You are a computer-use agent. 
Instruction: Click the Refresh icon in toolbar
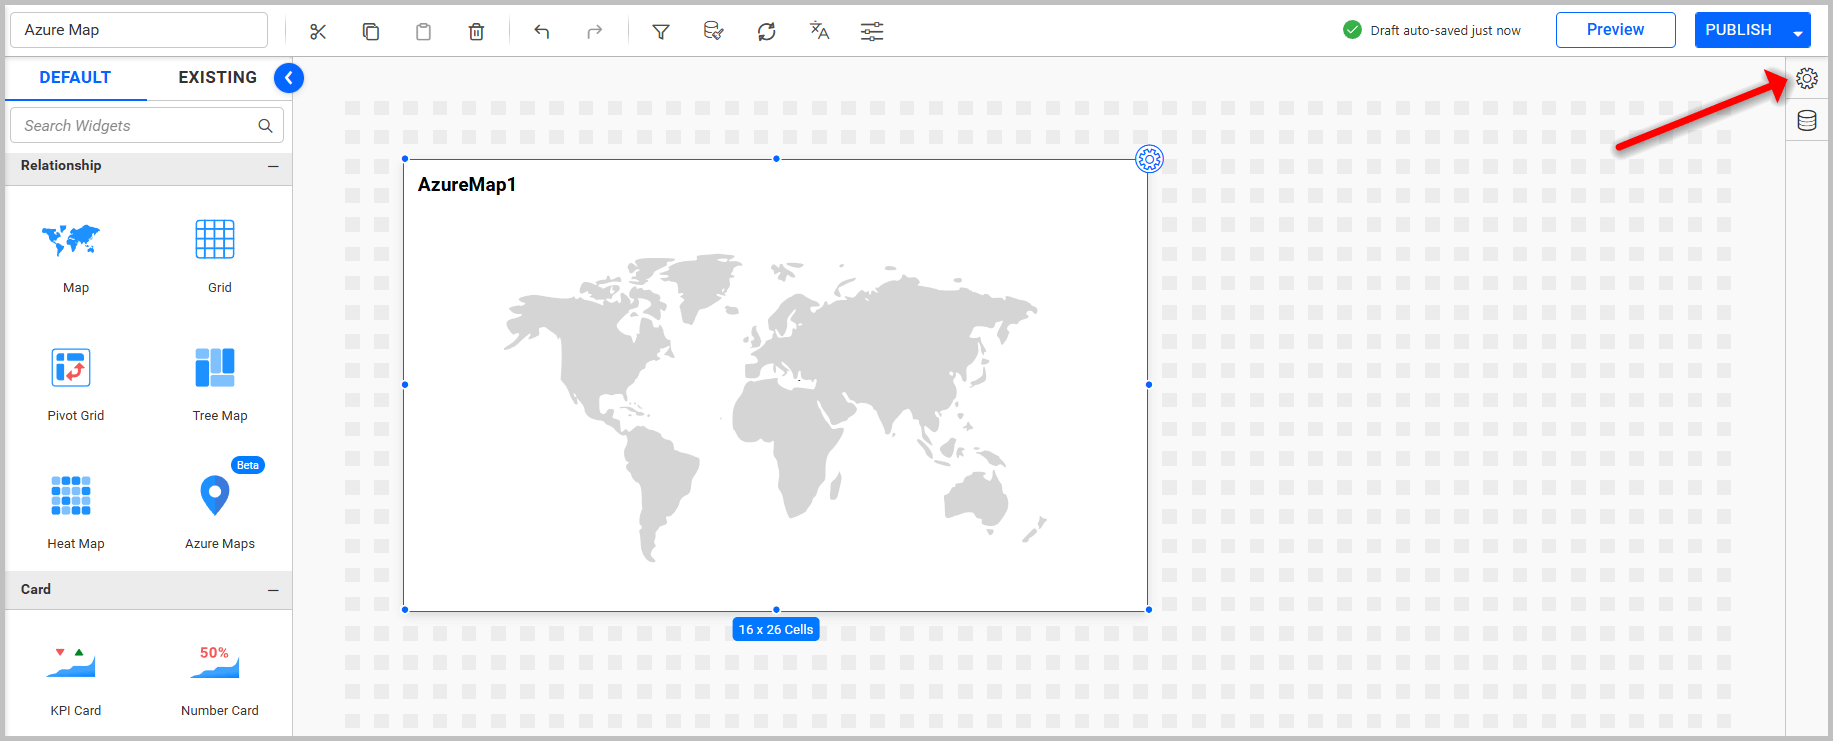tap(767, 32)
